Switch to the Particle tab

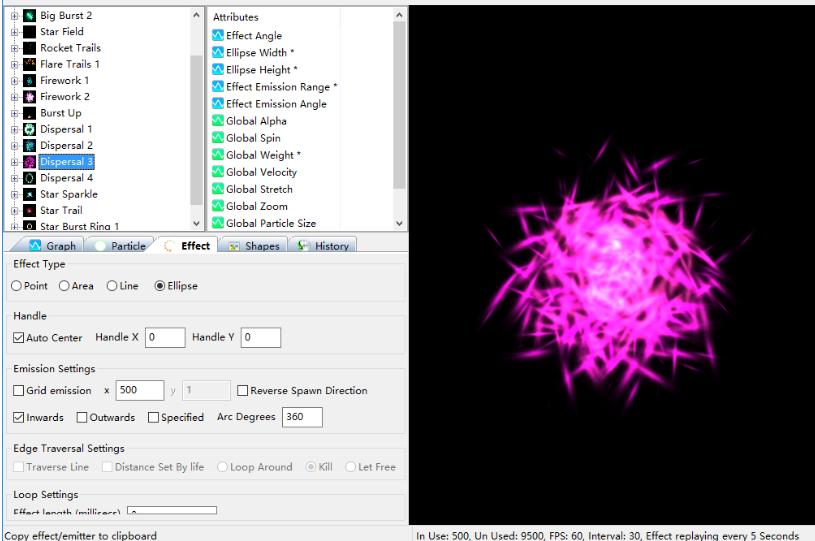coord(121,246)
